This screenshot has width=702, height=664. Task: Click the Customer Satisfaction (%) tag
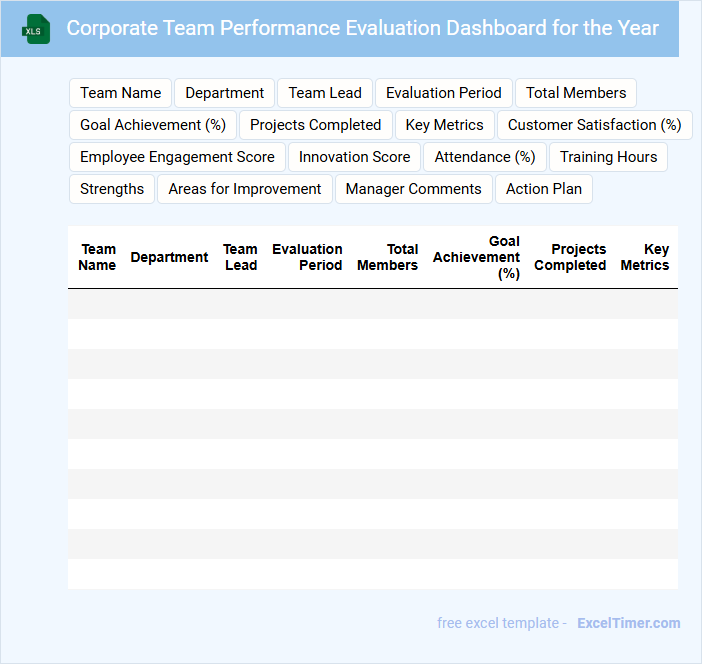tap(594, 125)
